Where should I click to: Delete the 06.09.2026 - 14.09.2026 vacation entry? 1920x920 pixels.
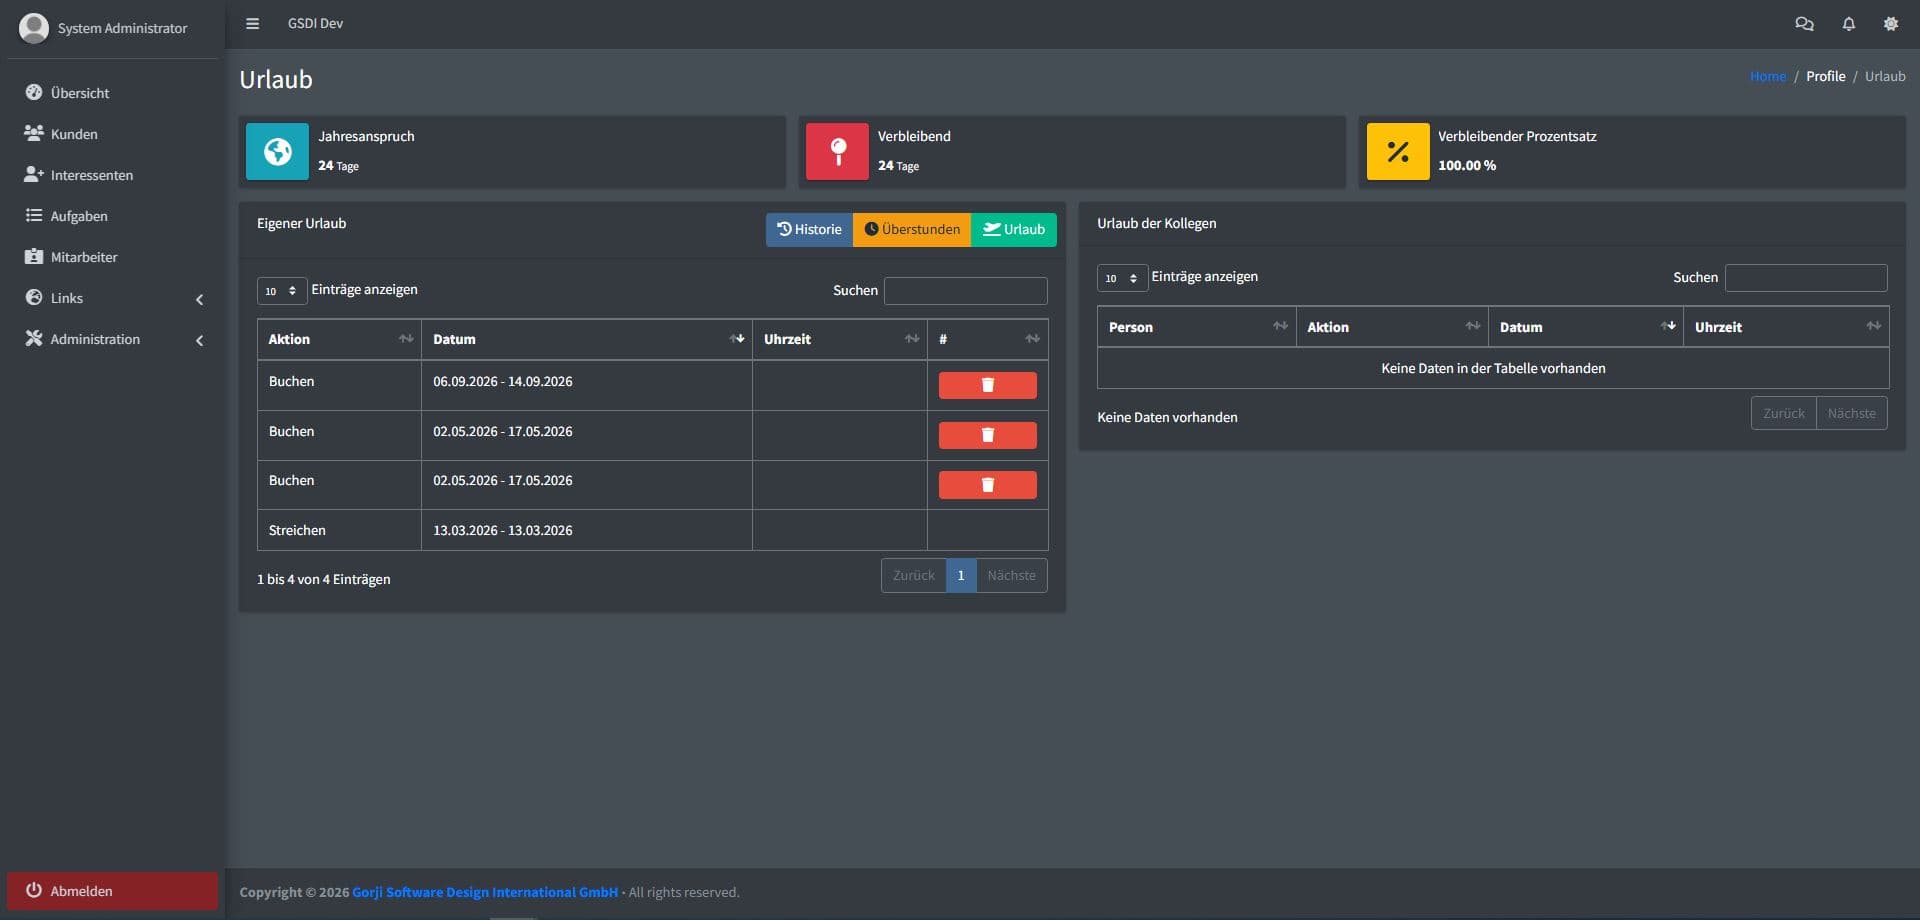tap(987, 385)
